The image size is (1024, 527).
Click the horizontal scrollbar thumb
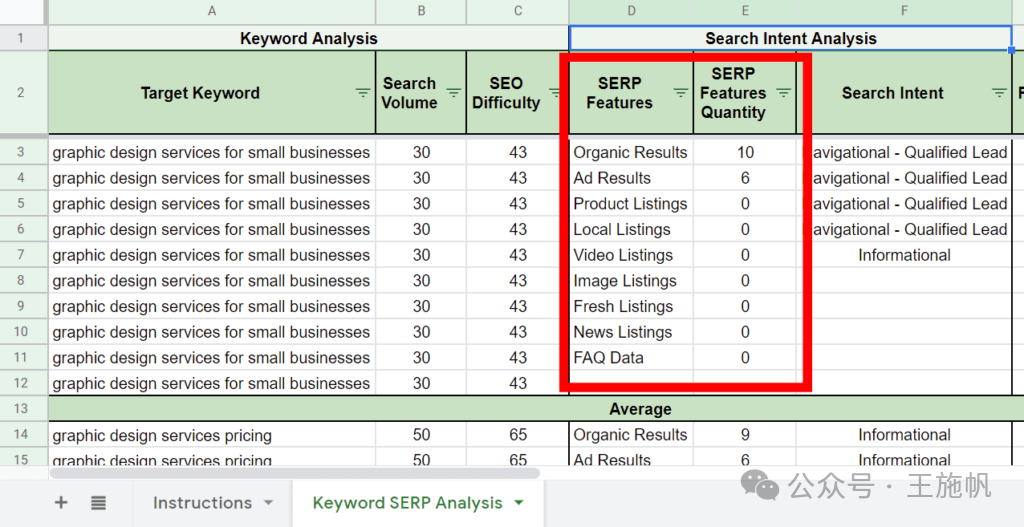coord(295,473)
